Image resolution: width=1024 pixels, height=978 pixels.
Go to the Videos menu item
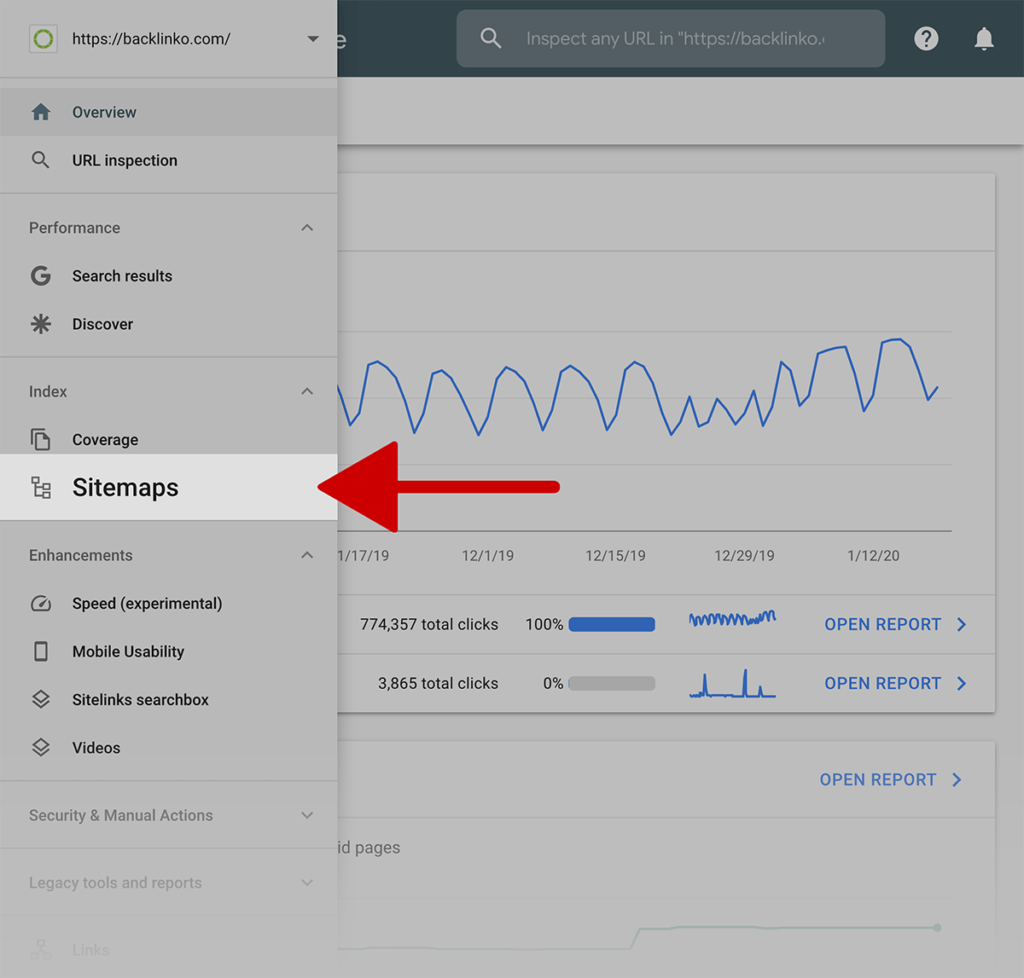click(x=96, y=748)
